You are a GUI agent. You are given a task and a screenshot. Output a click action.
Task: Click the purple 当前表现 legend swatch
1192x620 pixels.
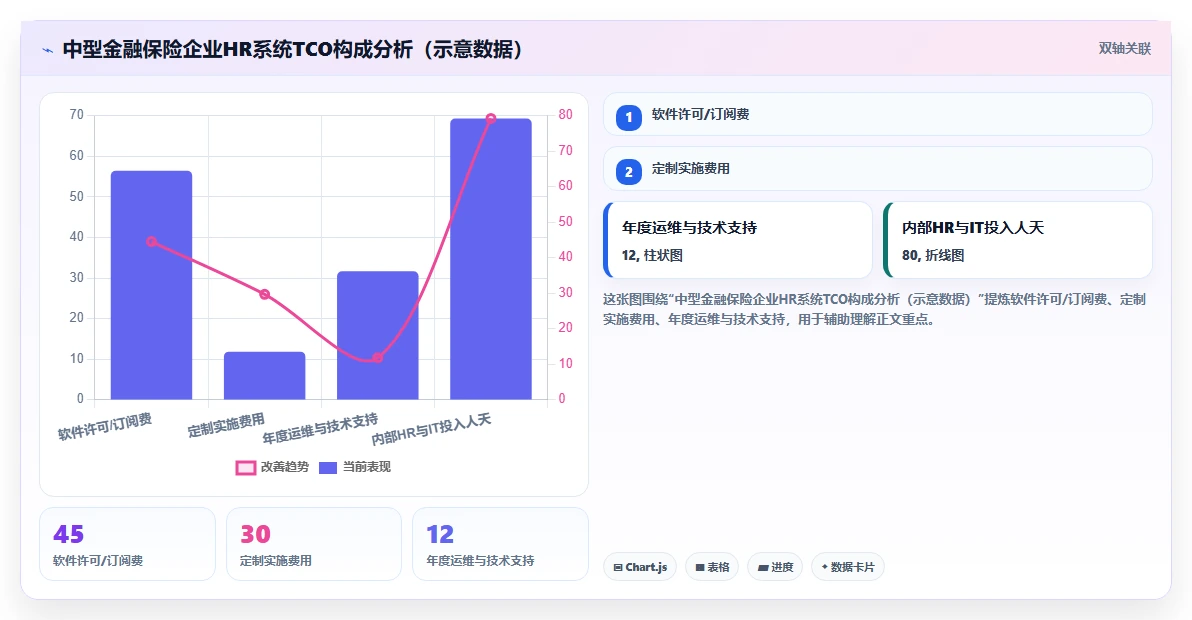tap(328, 468)
